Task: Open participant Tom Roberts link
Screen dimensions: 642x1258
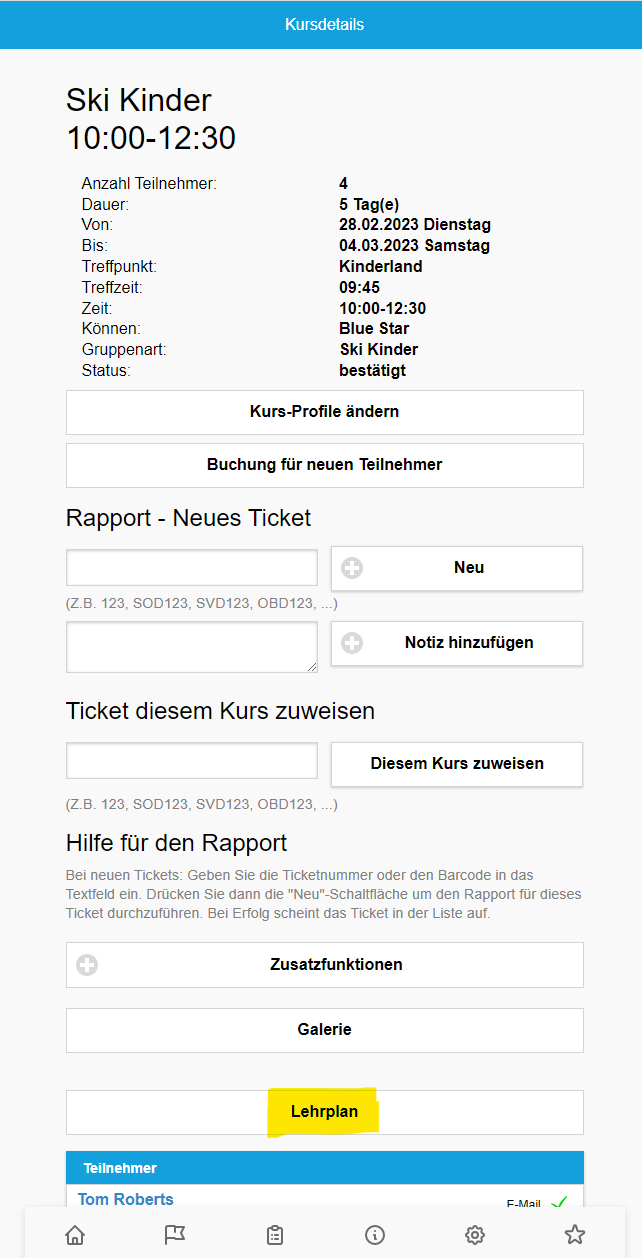Action: click(126, 1199)
